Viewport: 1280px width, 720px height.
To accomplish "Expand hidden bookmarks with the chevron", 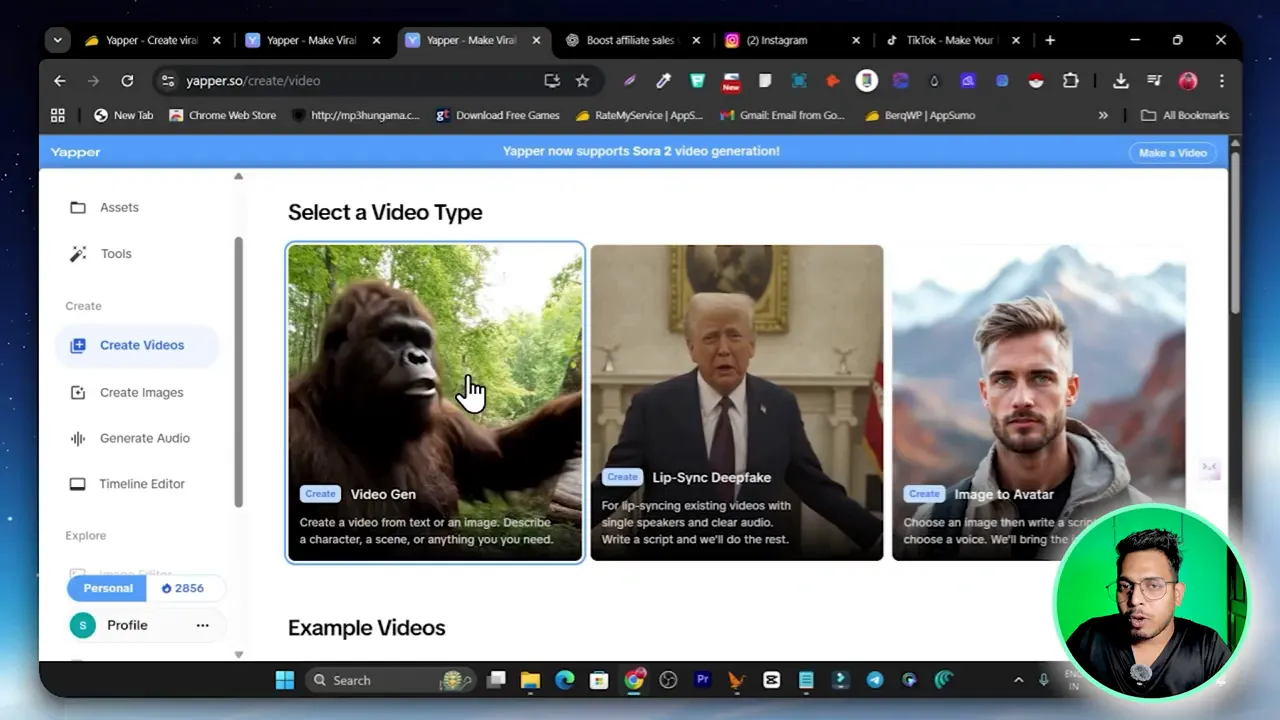I will click(1103, 115).
